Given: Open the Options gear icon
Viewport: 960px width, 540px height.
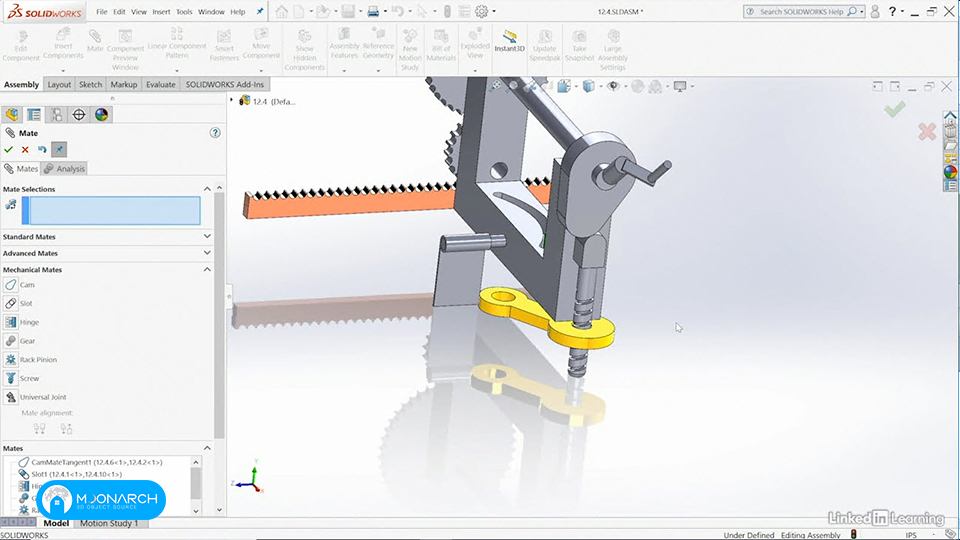Looking at the screenshot, I should [x=482, y=11].
